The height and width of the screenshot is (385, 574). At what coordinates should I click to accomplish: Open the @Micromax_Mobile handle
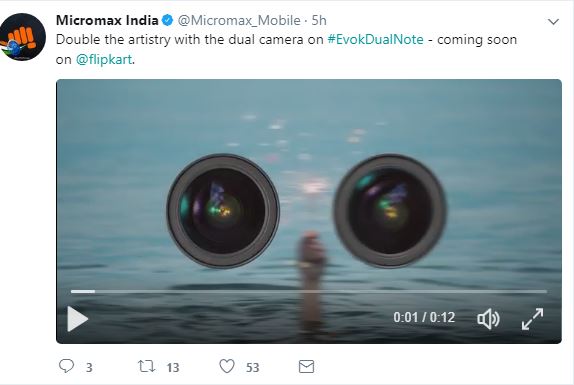(x=239, y=20)
